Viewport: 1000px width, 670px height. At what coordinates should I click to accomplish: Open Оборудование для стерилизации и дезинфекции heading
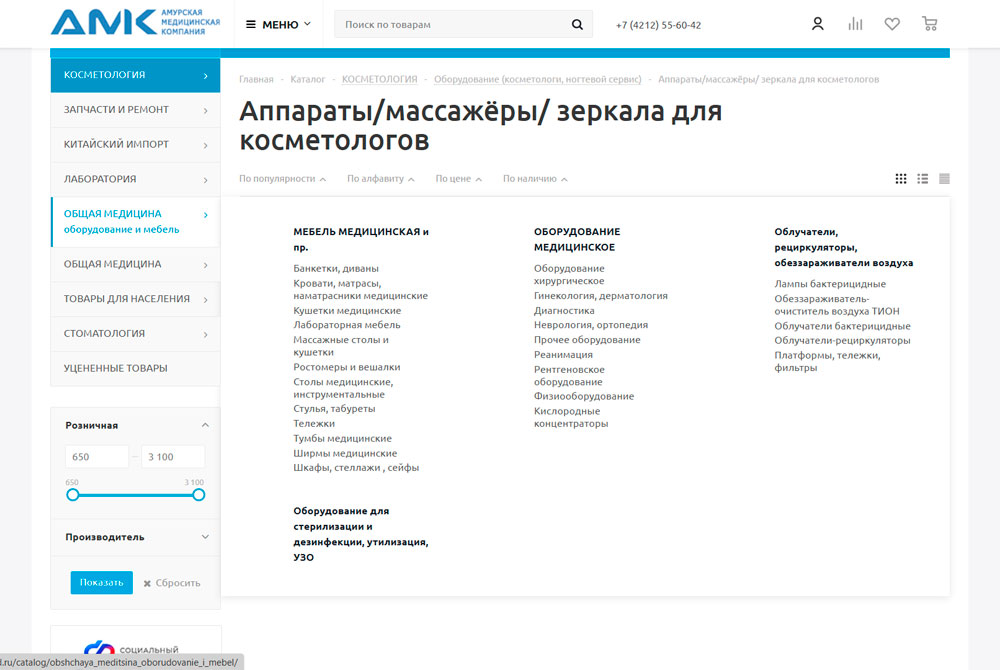pyautogui.click(x=361, y=534)
